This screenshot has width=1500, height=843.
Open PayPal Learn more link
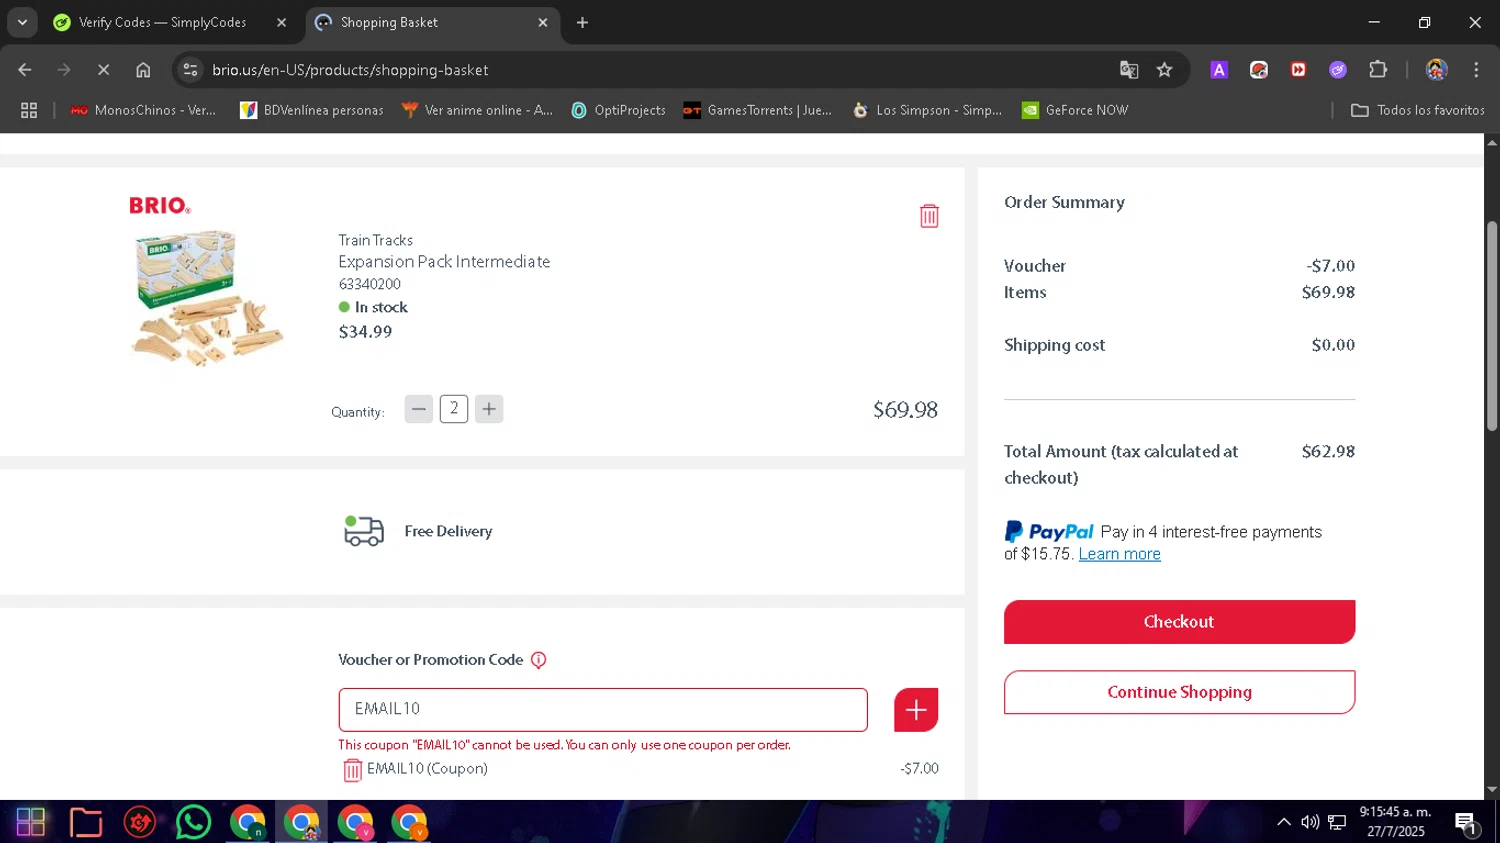pyautogui.click(x=1119, y=554)
